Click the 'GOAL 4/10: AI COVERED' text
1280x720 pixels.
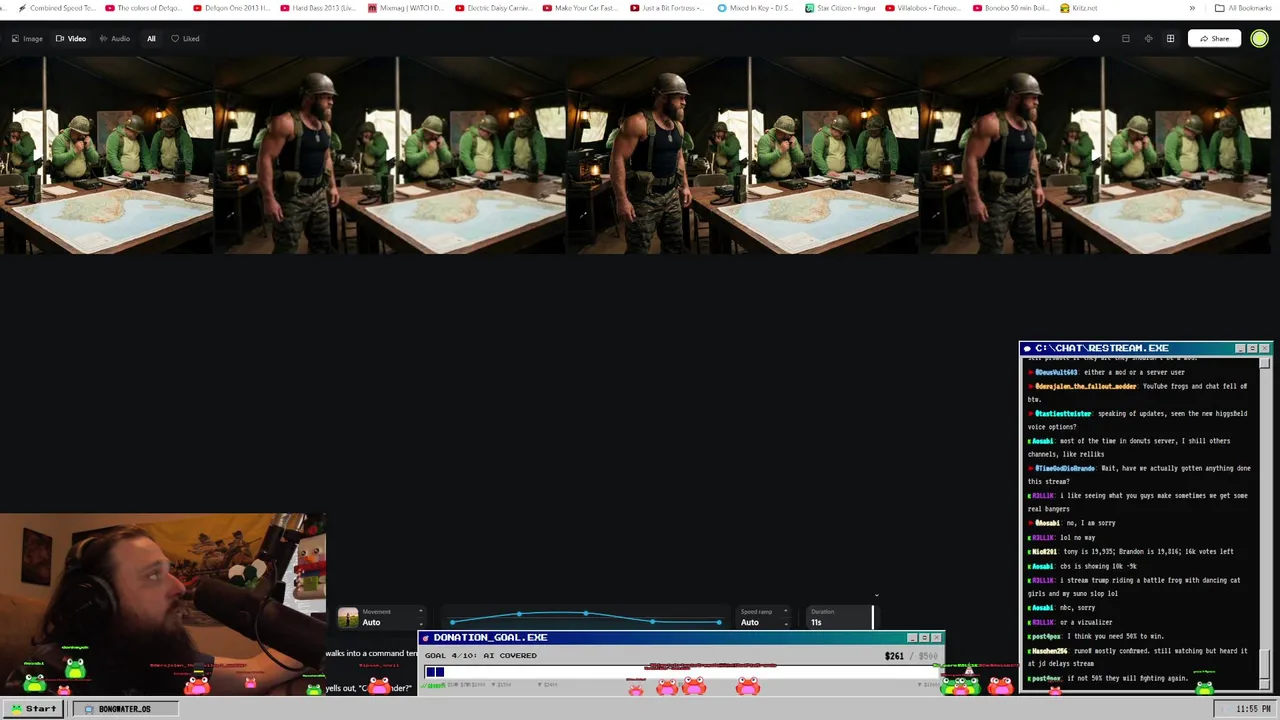point(480,656)
